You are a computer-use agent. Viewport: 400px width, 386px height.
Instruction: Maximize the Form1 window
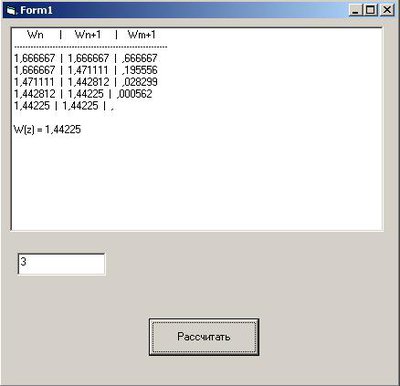click(370, 10)
